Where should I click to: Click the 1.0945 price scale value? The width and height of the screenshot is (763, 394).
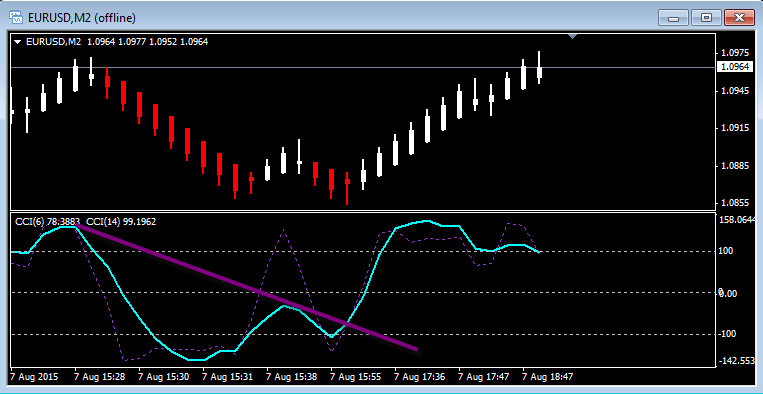click(735, 90)
